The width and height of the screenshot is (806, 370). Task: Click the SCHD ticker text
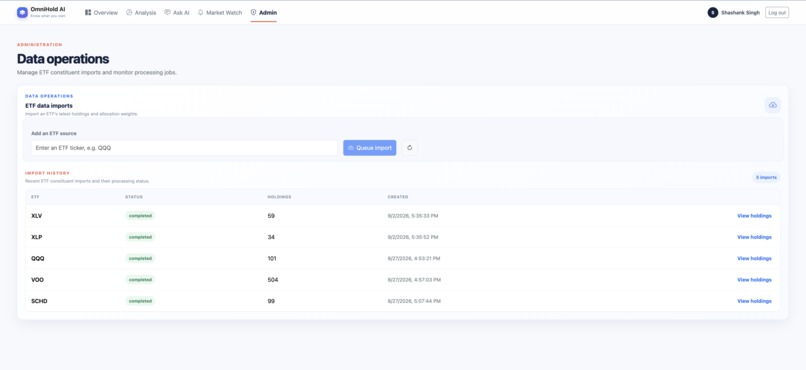coord(39,301)
